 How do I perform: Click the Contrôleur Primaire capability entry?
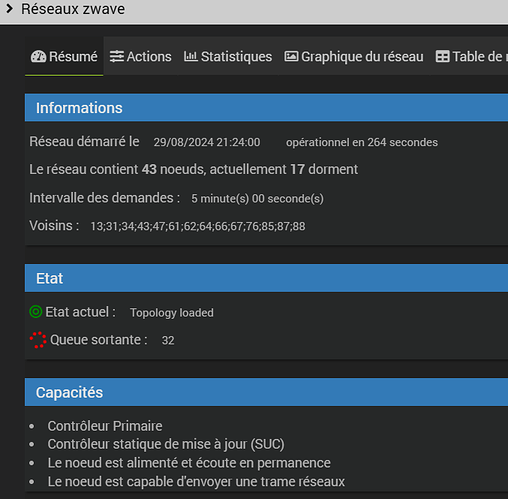(x=105, y=426)
